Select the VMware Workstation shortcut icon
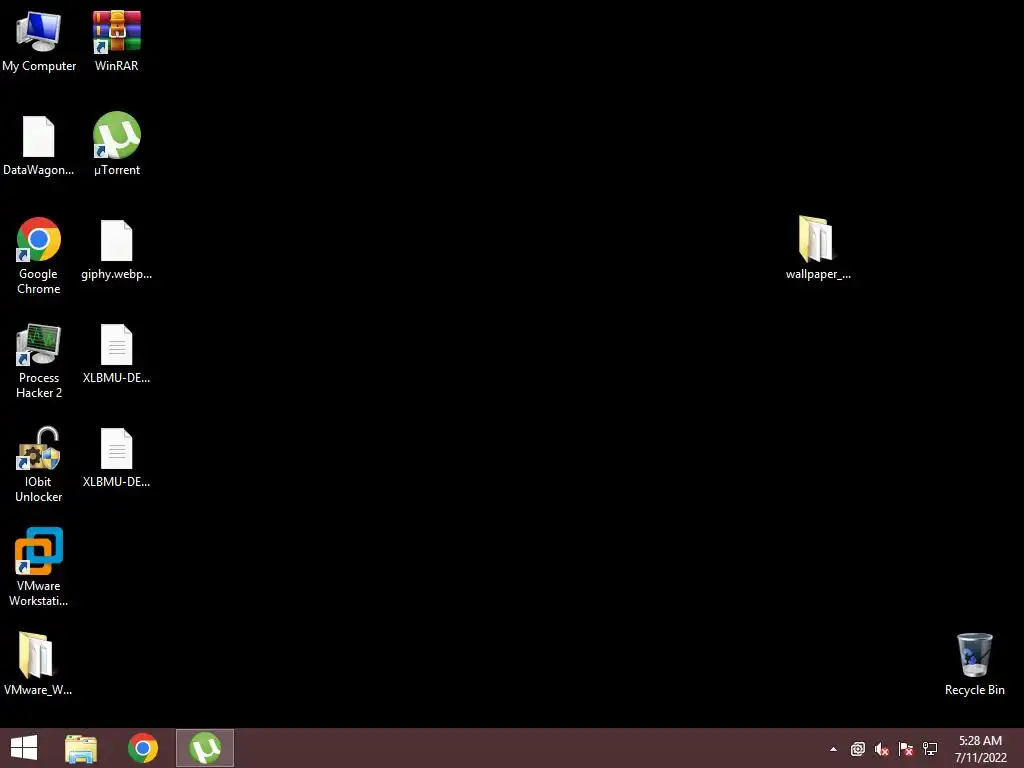 click(39, 567)
